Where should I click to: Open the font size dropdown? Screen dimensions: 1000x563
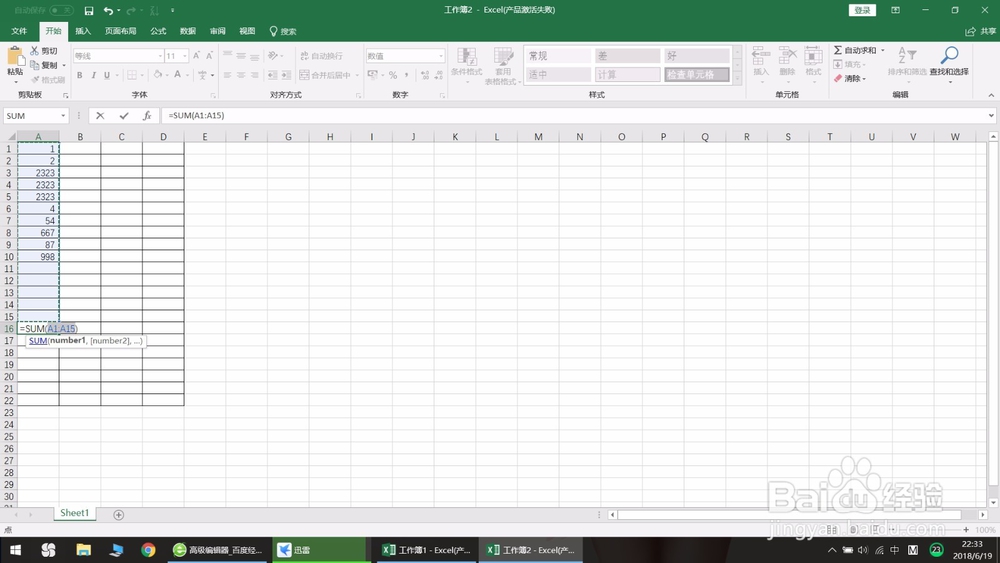[185, 56]
